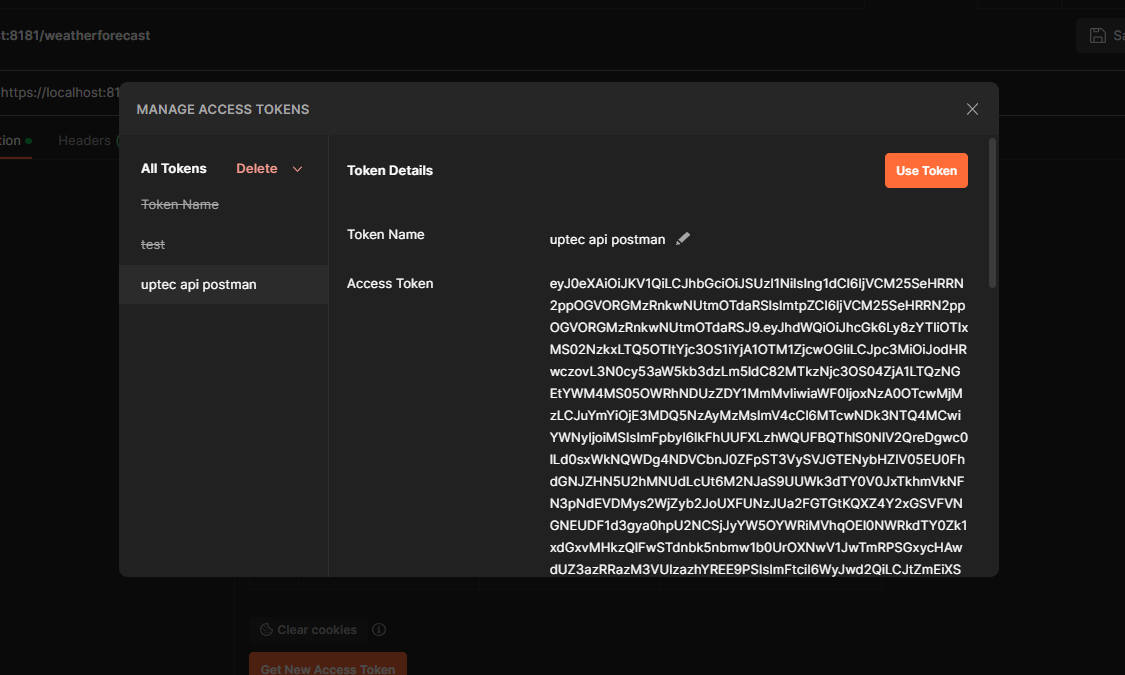Close the Manage Access Tokens dialog
Viewport: 1125px width, 675px height.
click(x=972, y=109)
